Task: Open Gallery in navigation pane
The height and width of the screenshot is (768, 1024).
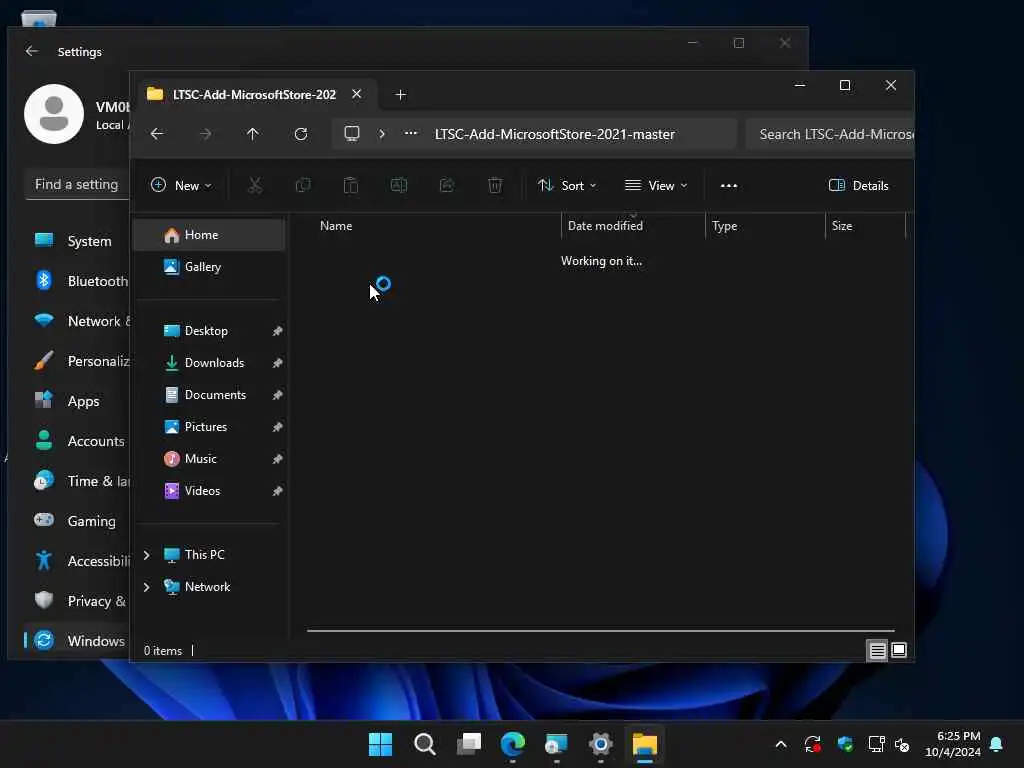Action: coord(209,267)
